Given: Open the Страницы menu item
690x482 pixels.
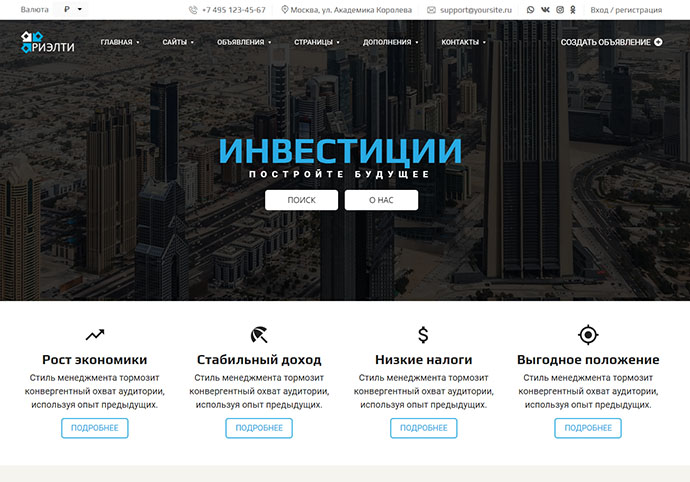Looking at the screenshot, I should point(317,42).
